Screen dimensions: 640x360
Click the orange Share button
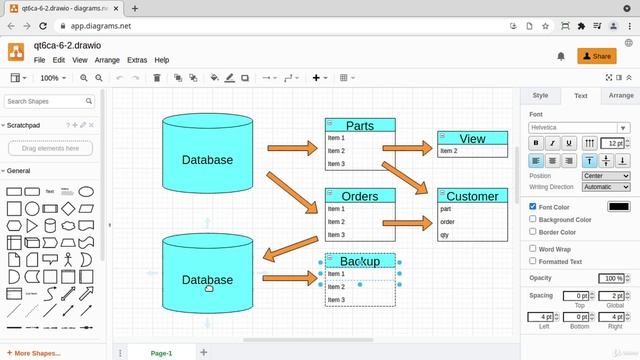tap(597, 56)
